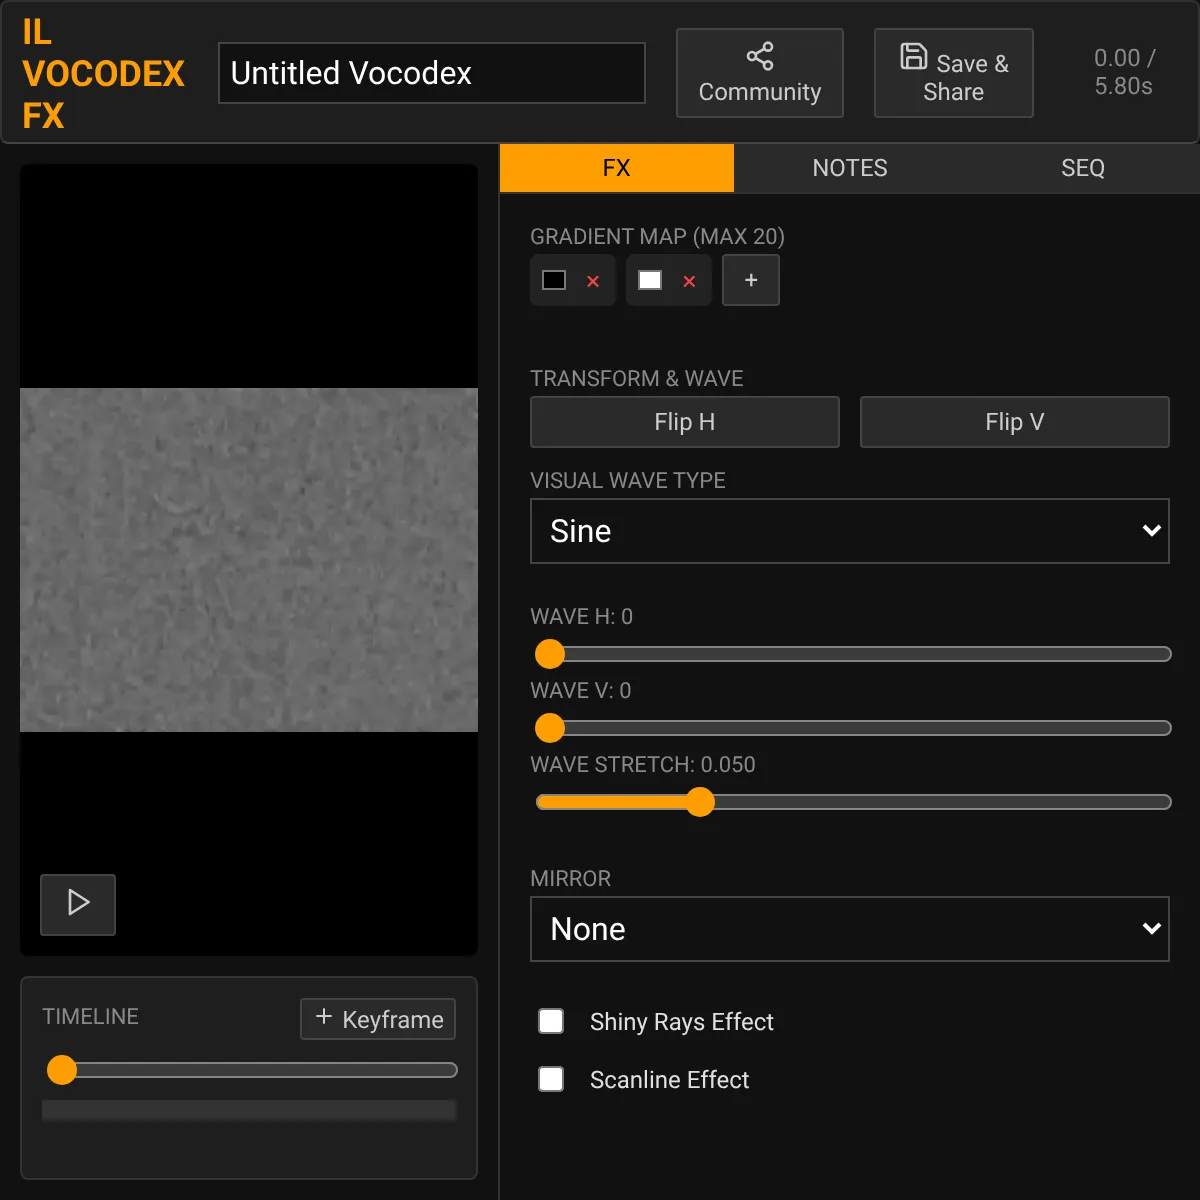Click the Wave V slider handle
Viewport: 1200px width, 1200px height.
550,728
